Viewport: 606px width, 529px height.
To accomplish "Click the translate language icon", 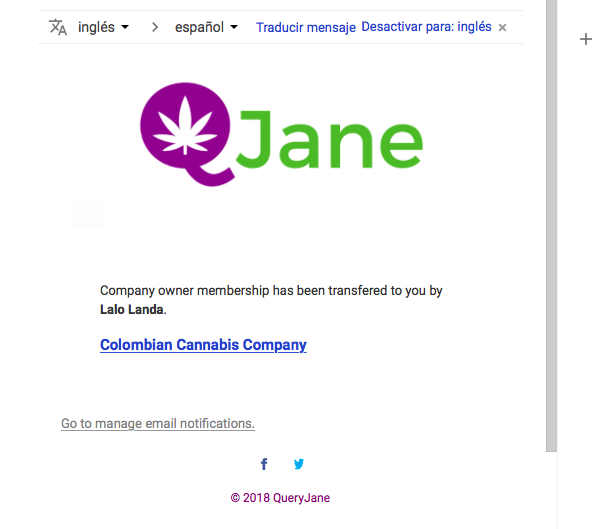I will click(58, 27).
